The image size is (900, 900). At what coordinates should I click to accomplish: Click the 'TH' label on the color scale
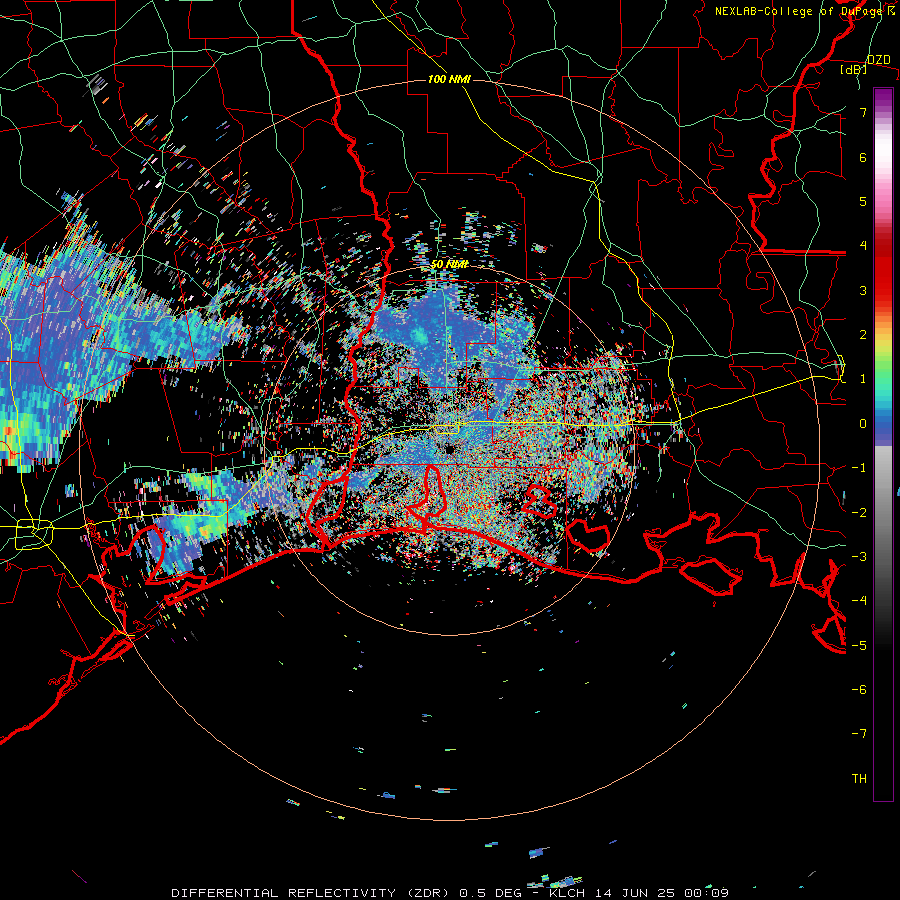click(859, 779)
